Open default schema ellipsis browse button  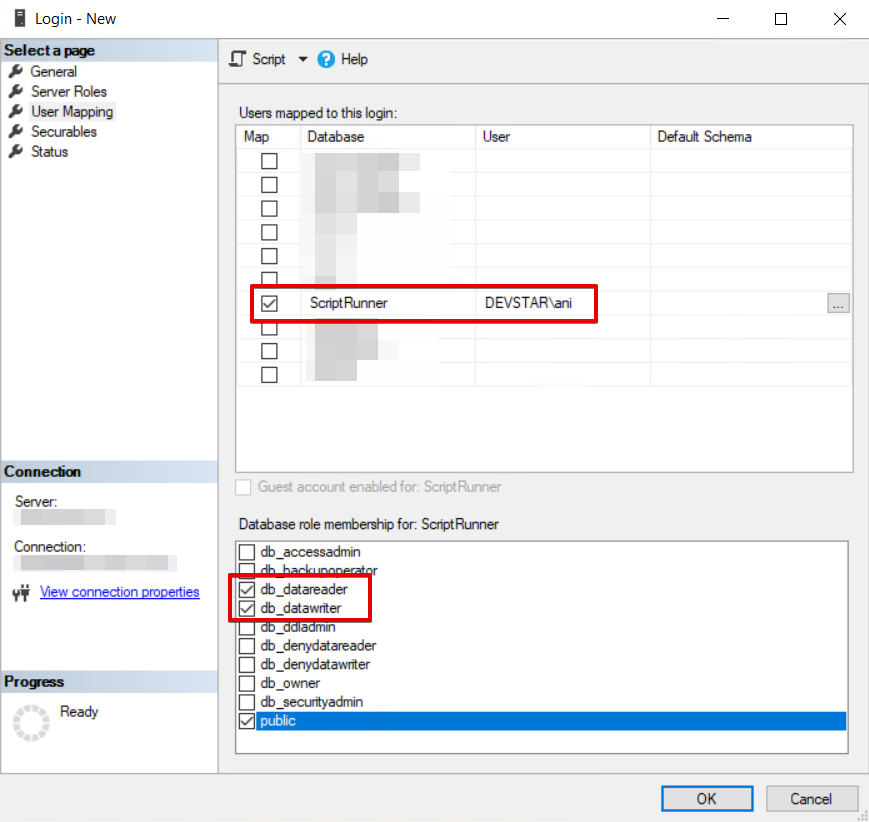pyautogui.click(x=838, y=304)
